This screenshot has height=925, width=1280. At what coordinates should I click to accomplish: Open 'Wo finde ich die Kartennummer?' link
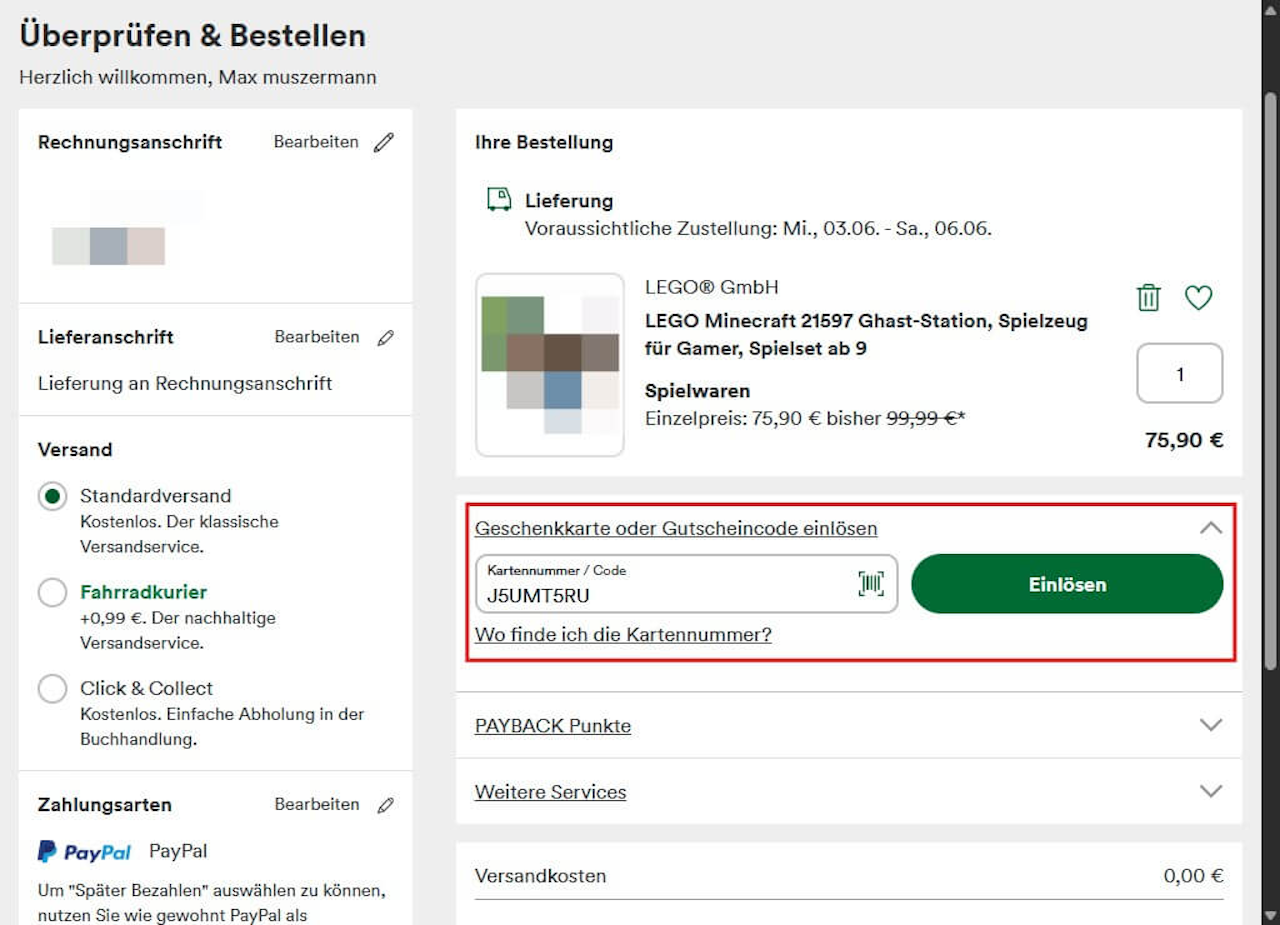point(623,634)
